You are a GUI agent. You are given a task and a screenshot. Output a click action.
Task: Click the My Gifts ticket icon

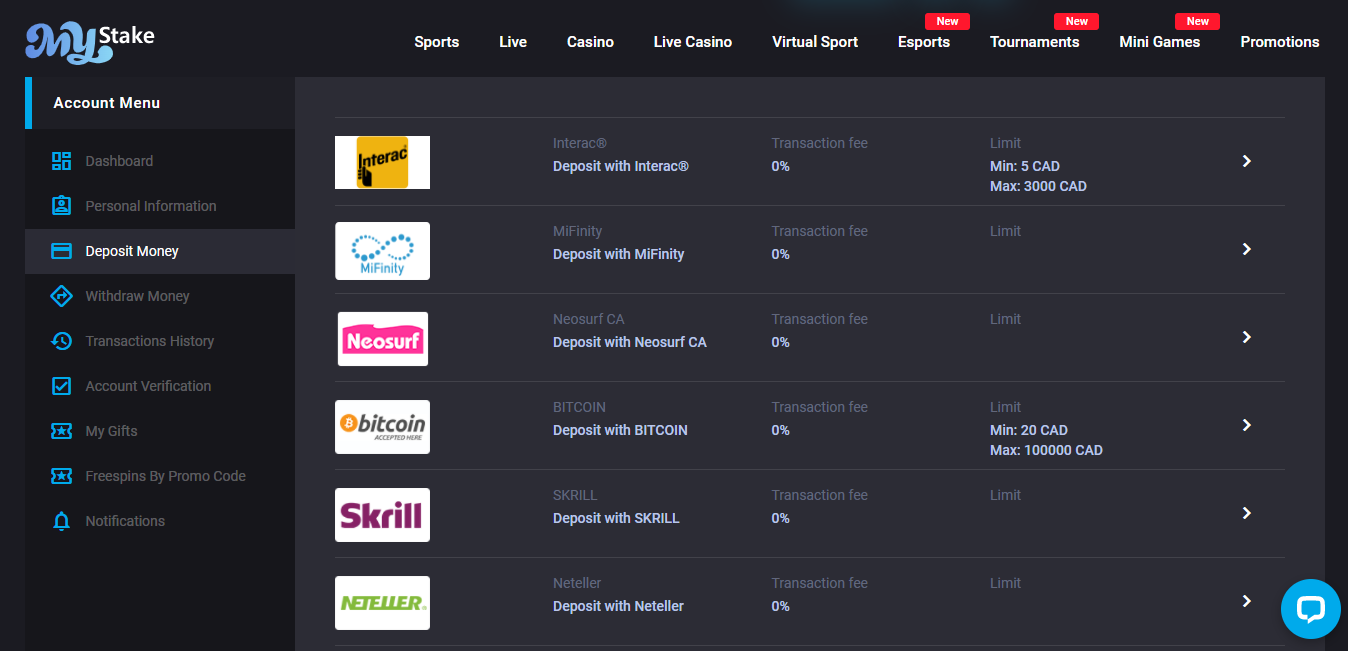coord(61,431)
